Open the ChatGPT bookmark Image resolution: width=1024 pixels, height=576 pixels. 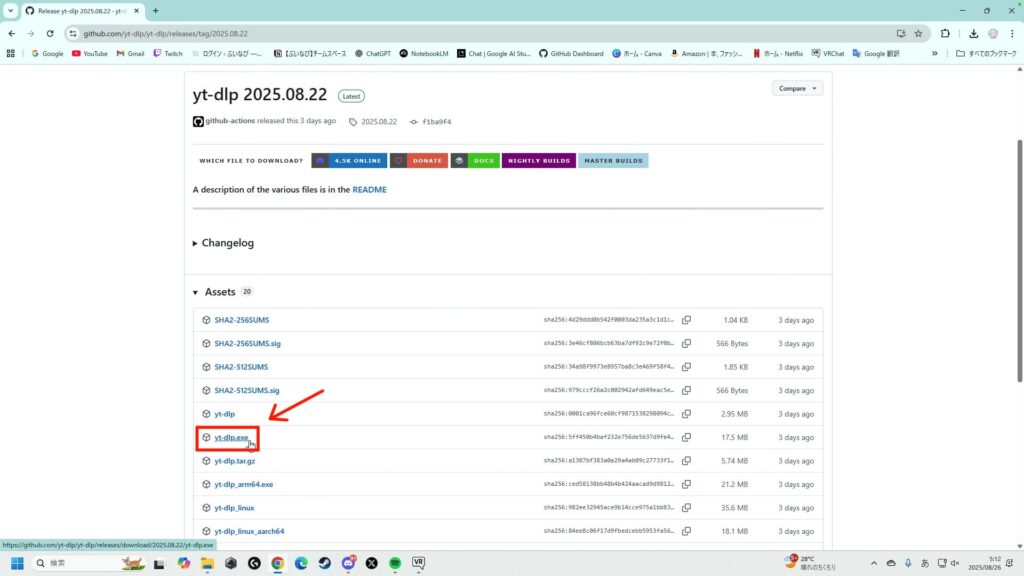tap(373, 54)
